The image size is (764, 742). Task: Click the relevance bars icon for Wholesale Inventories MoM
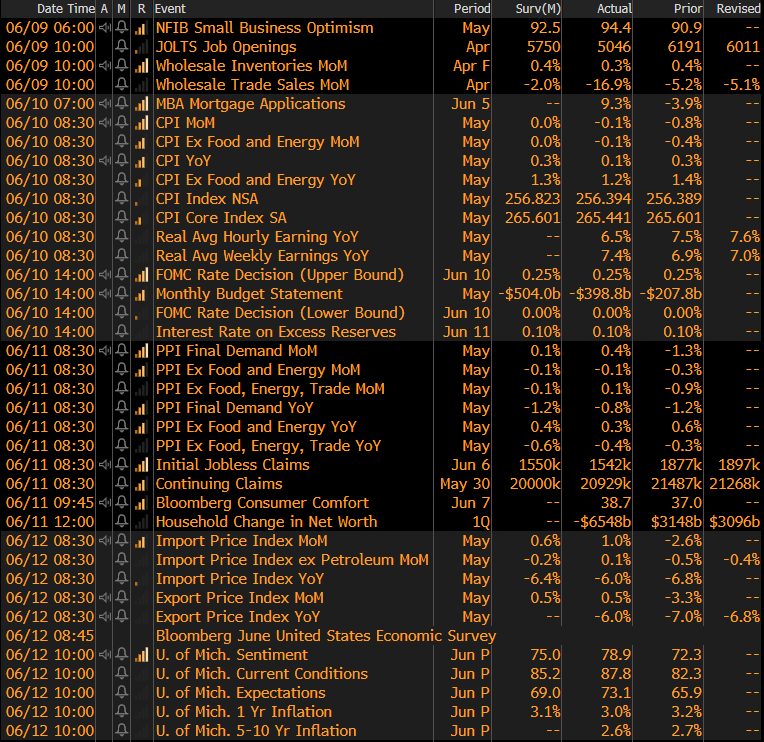(141, 66)
